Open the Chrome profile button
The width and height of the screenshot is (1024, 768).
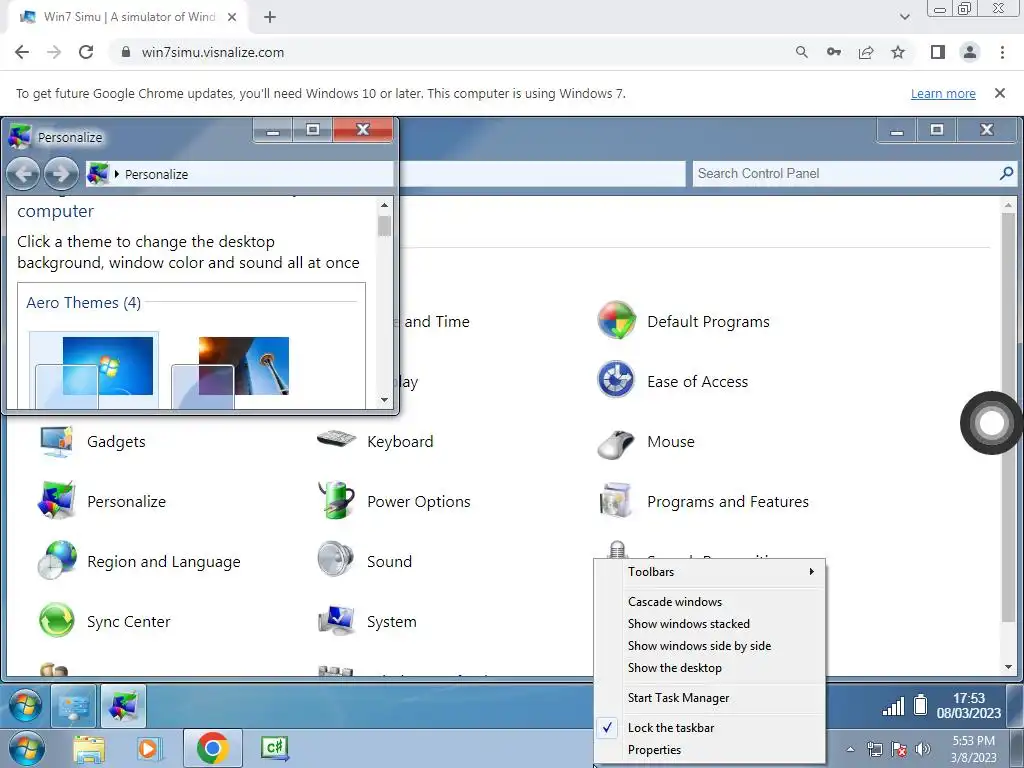(x=970, y=52)
